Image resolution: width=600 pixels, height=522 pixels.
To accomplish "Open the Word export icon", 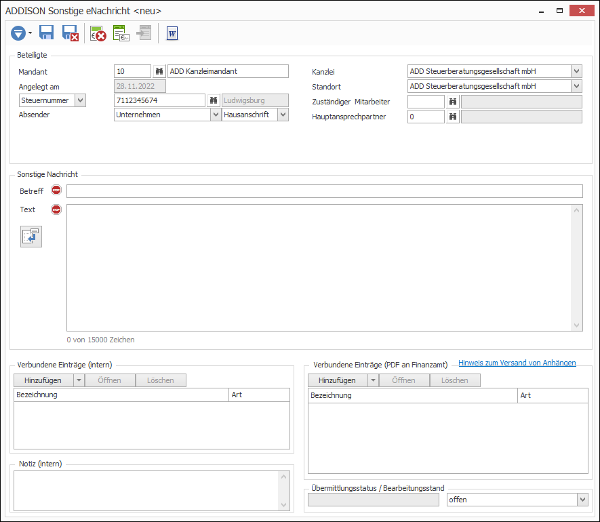I will (x=172, y=33).
